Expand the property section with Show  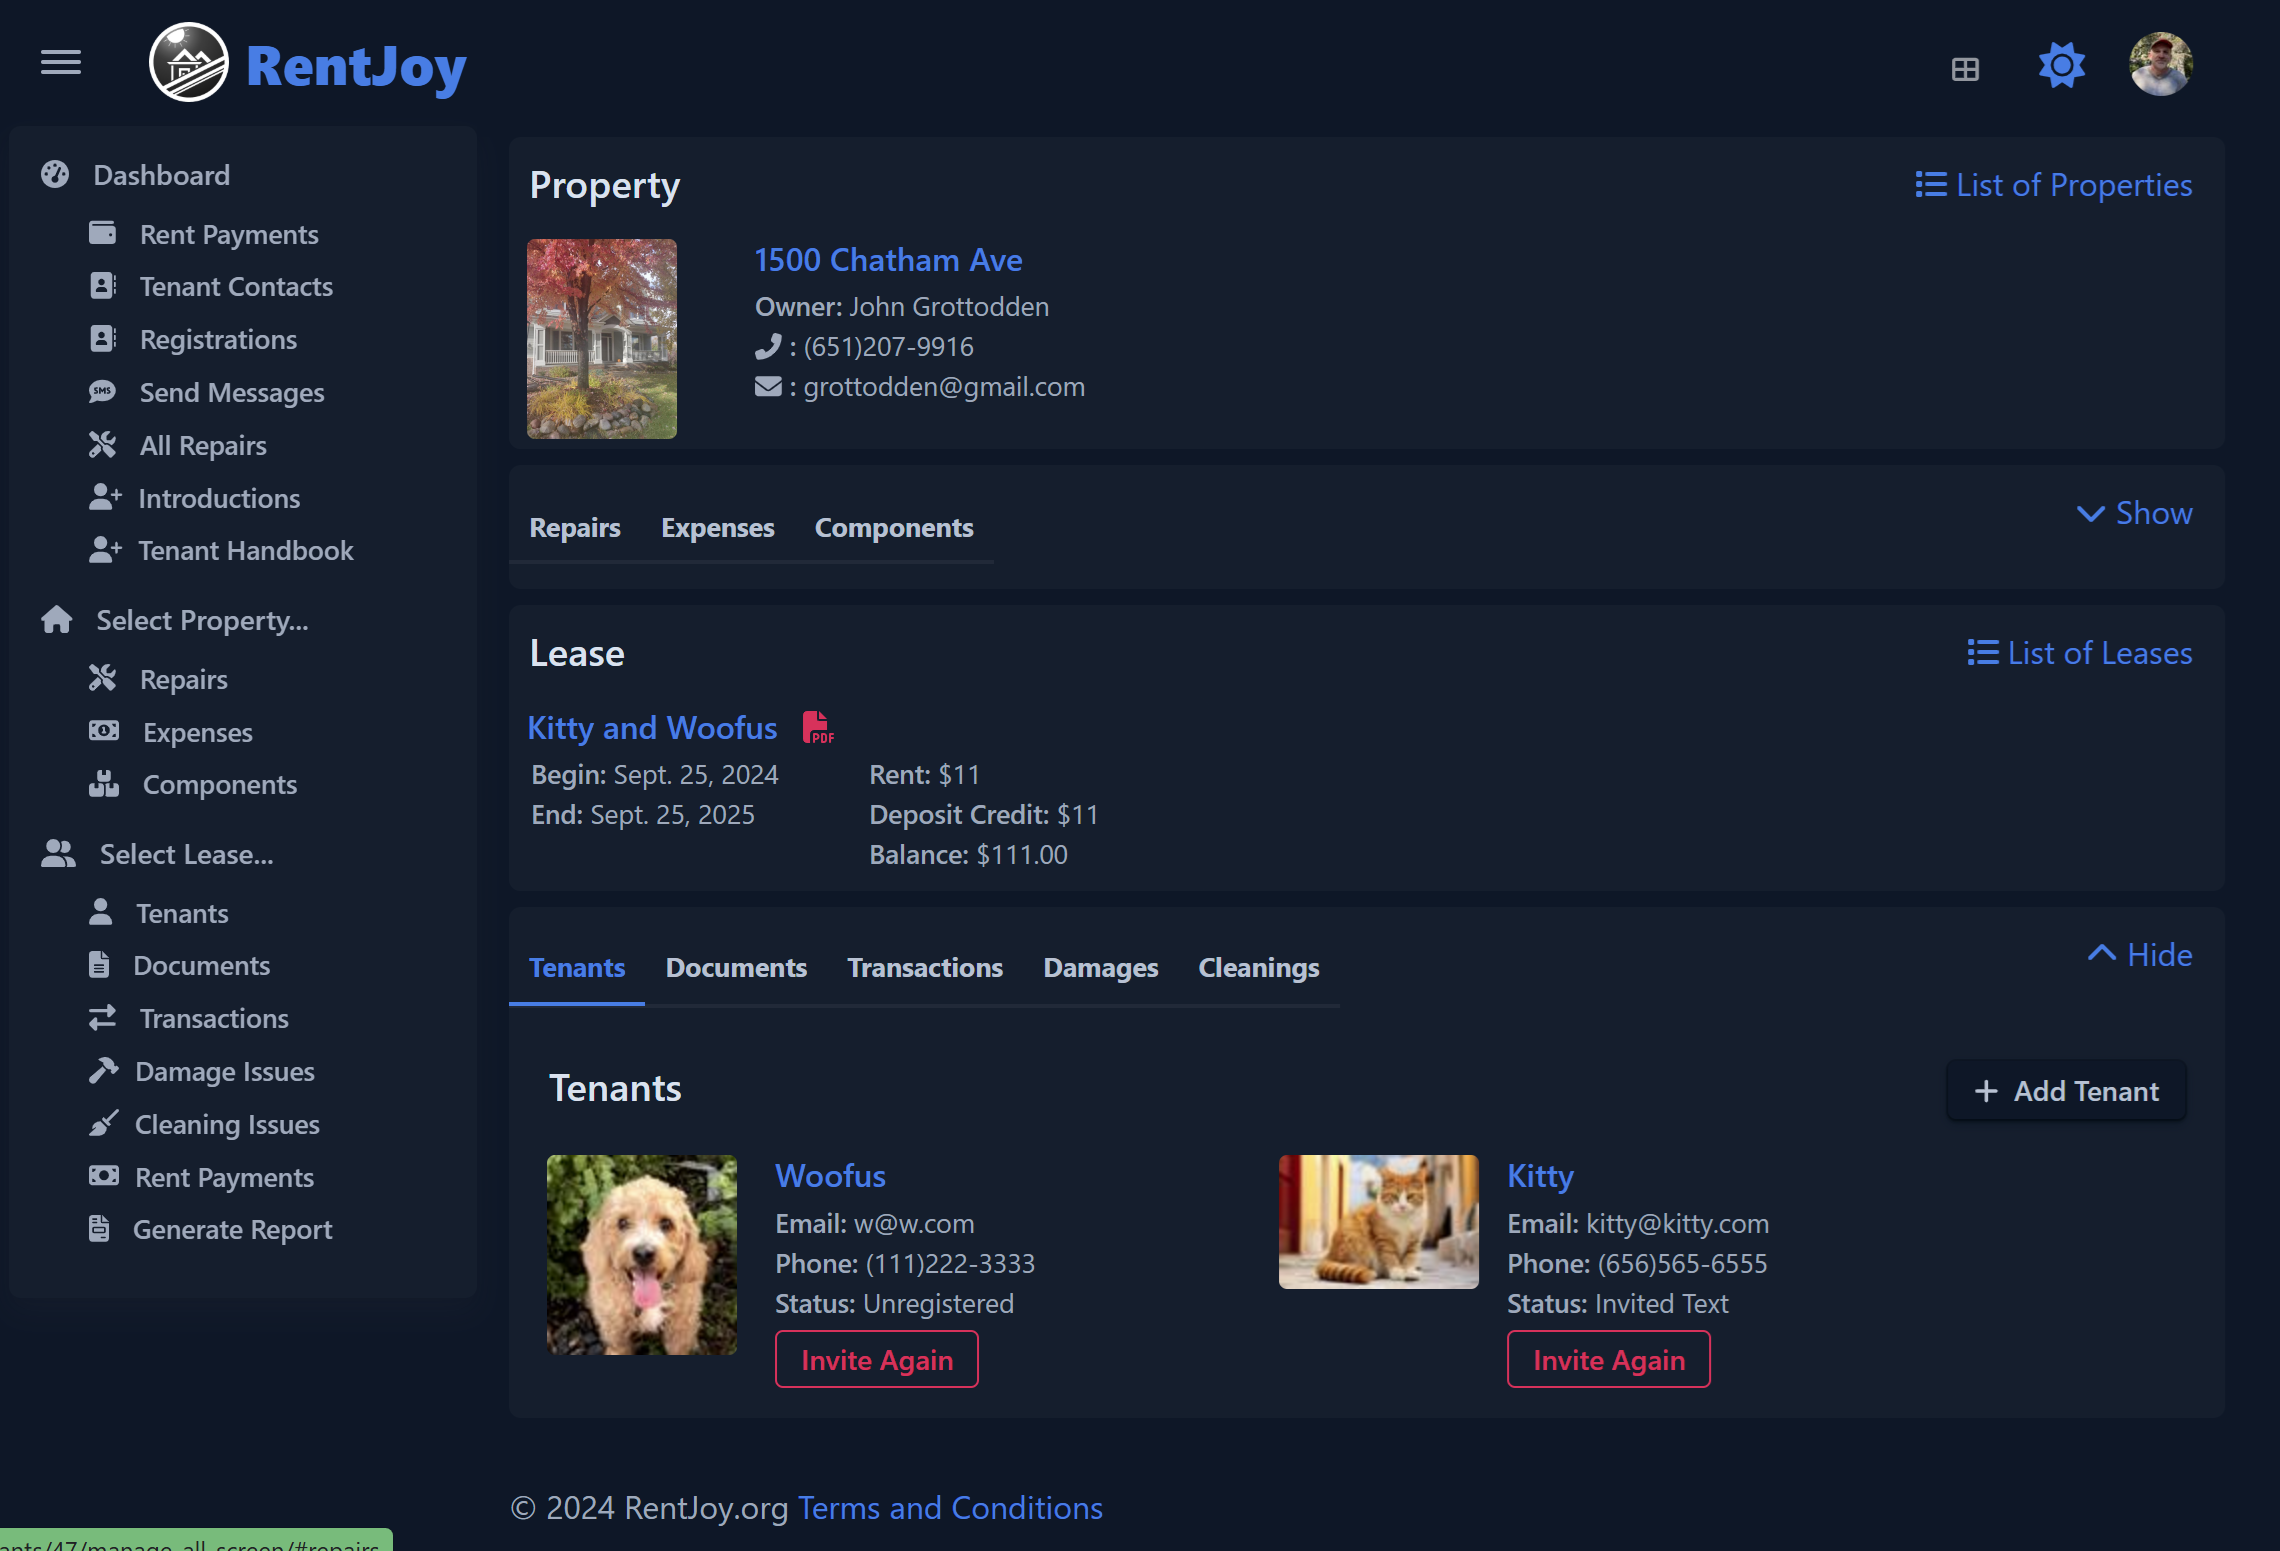[2135, 513]
